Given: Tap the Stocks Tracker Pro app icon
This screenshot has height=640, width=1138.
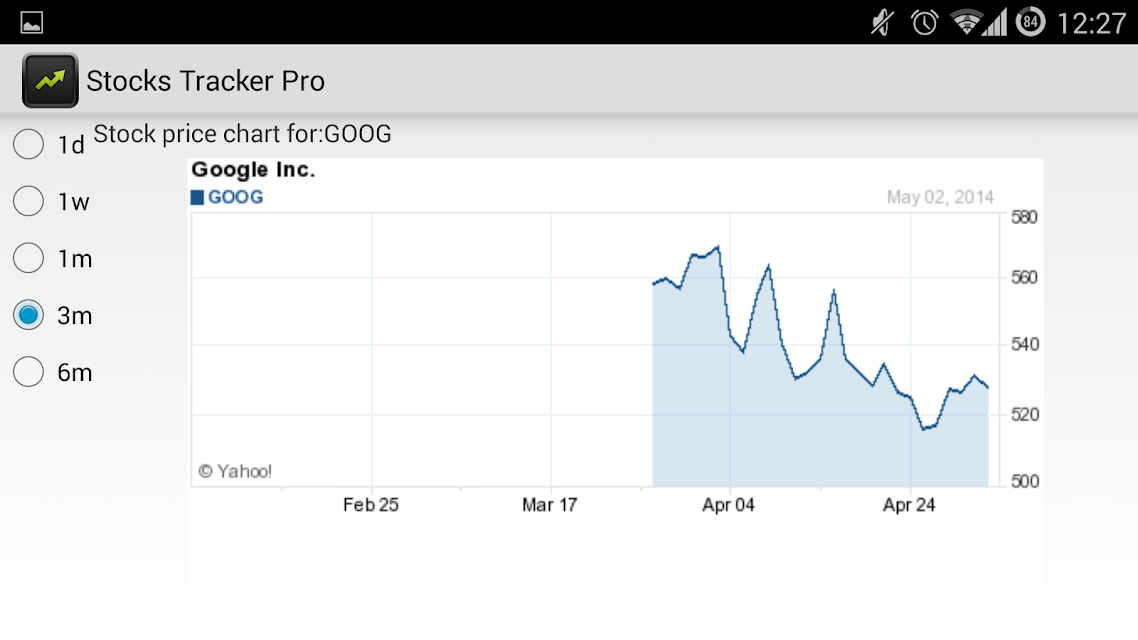Looking at the screenshot, I should click(50, 81).
